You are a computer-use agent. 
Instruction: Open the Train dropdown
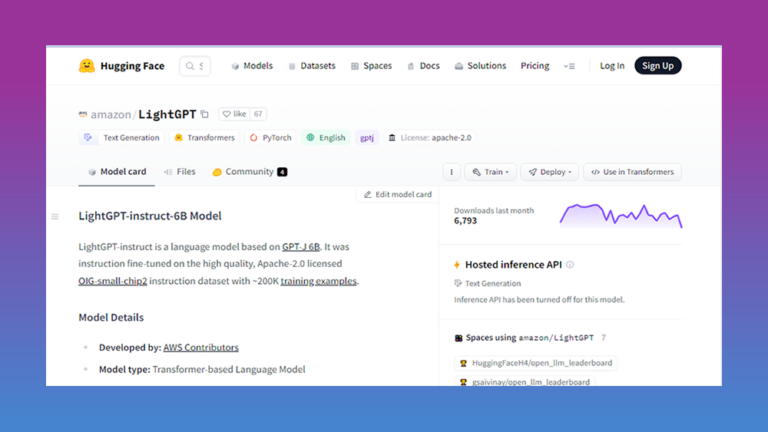[490, 172]
